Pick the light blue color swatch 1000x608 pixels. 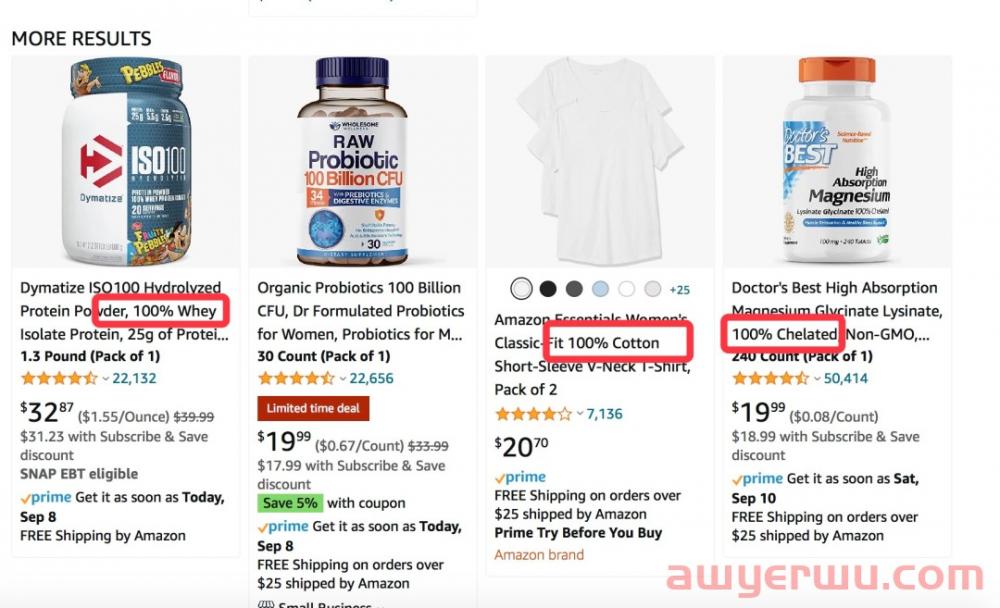click(600, 289)
